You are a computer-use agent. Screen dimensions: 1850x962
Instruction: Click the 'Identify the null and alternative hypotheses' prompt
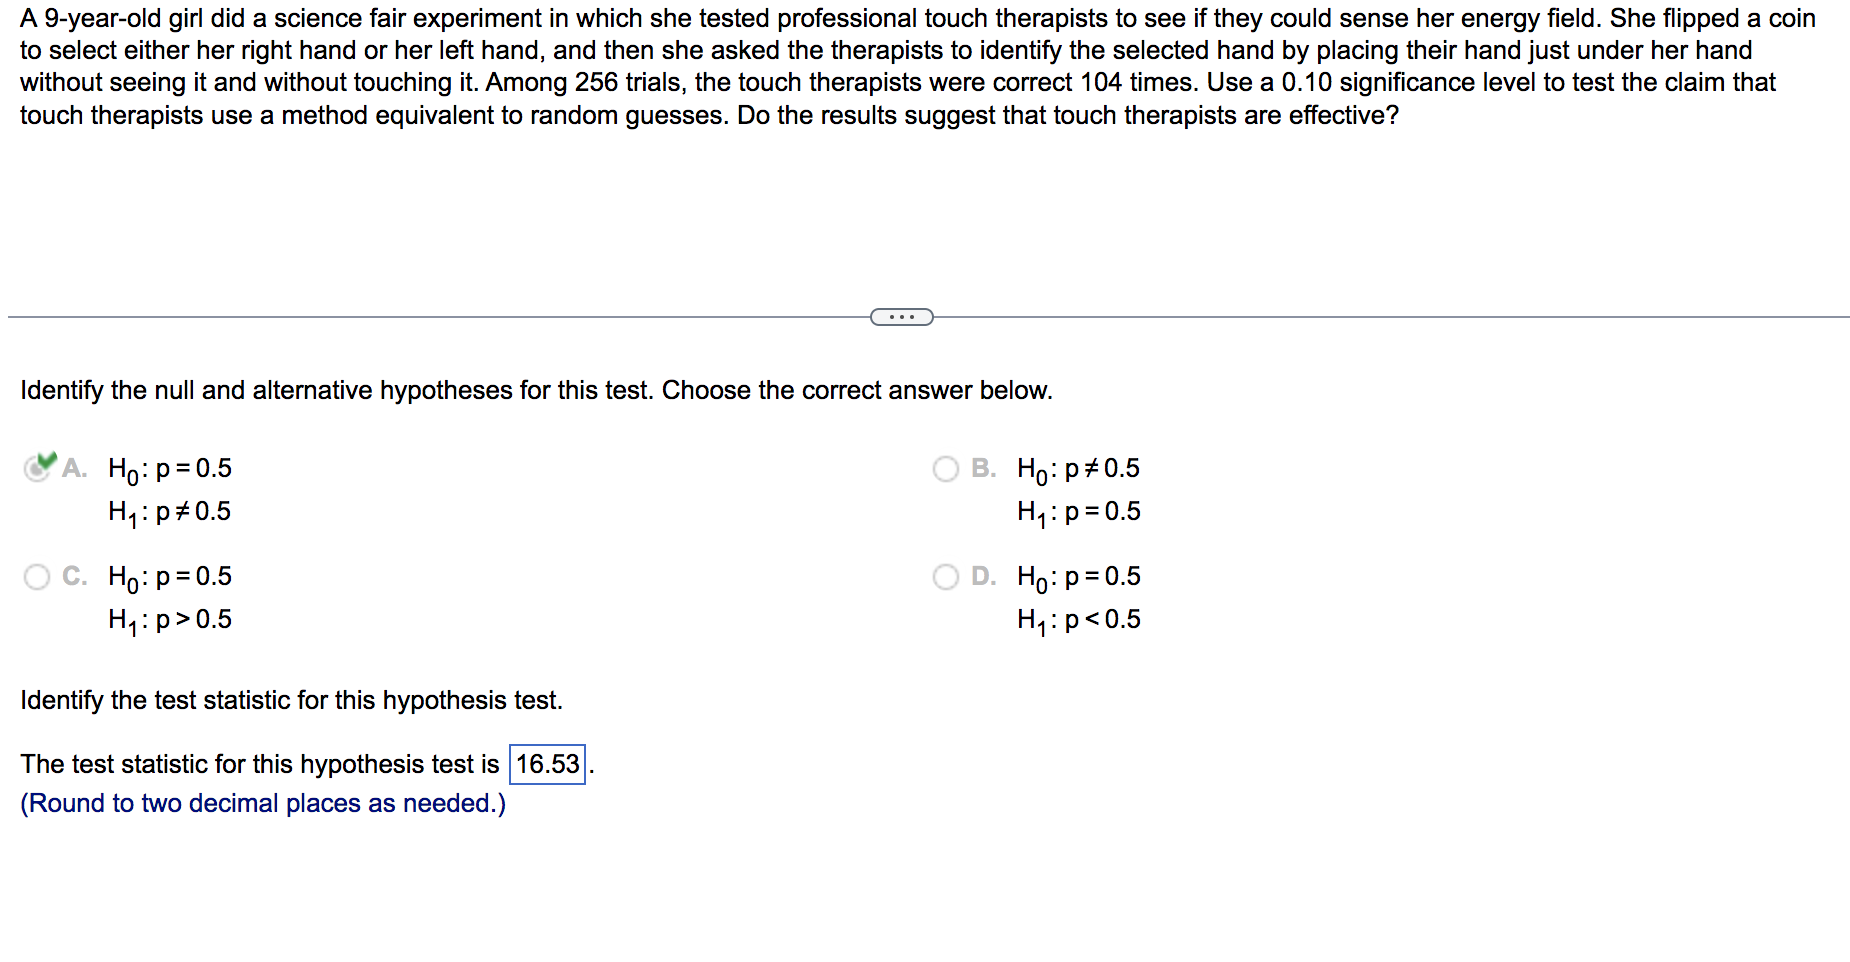pyautogui.click(x=536, y=390)
